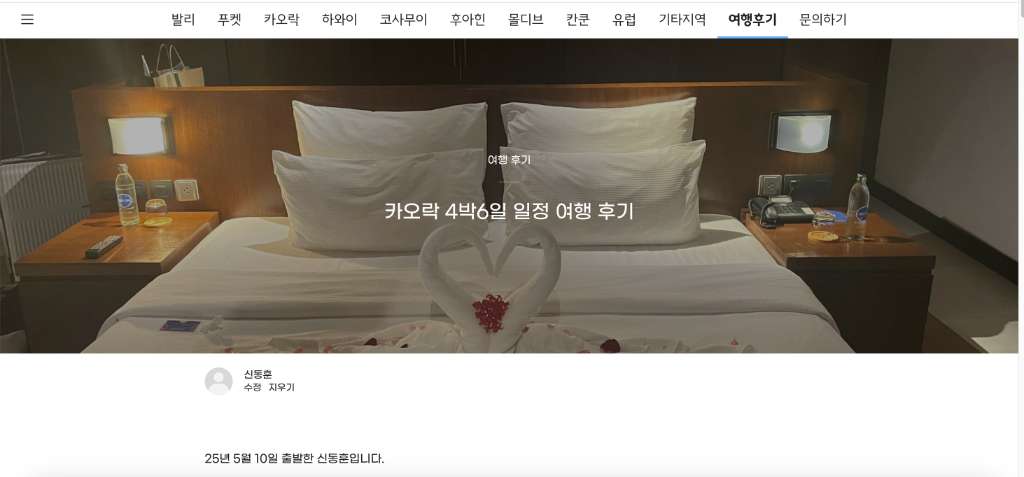Click the 수정 link under author
The height and width of the screenshot is (477, 1024).
252,387
